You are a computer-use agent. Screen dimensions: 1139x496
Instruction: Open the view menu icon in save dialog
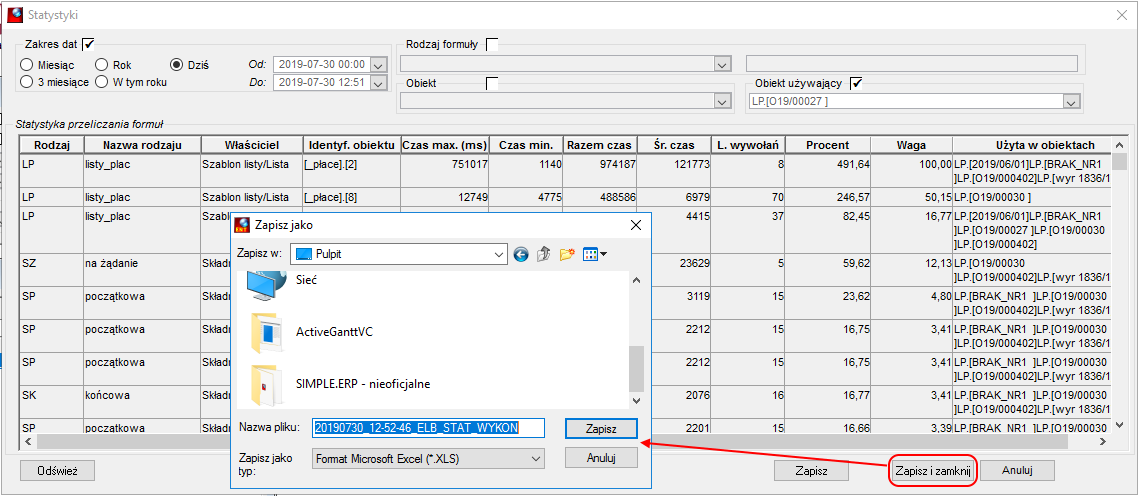(x=595, y=254)
